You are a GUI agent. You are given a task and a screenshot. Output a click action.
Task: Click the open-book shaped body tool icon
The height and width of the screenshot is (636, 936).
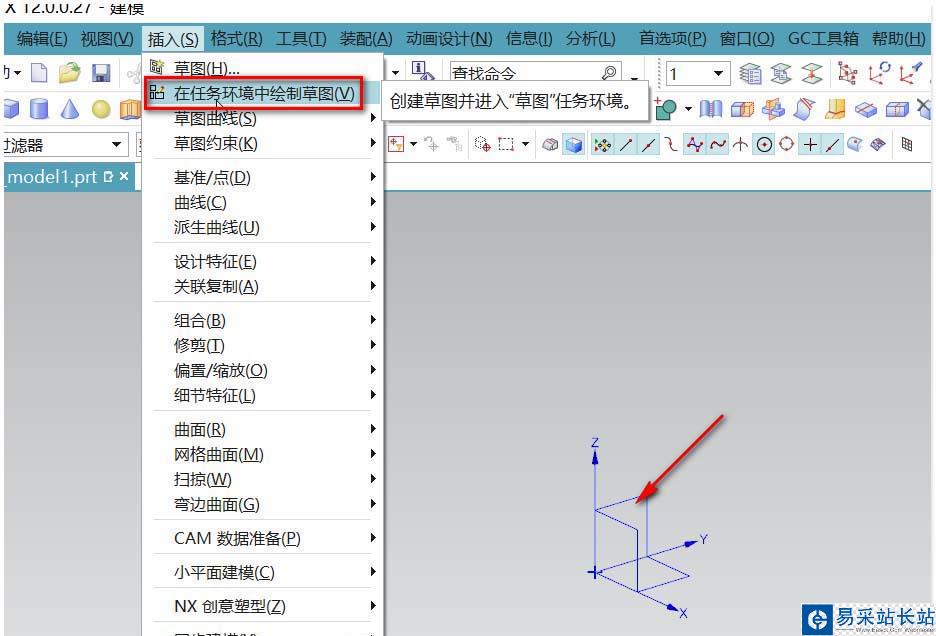pyautogui.click(x=711, y=109)
